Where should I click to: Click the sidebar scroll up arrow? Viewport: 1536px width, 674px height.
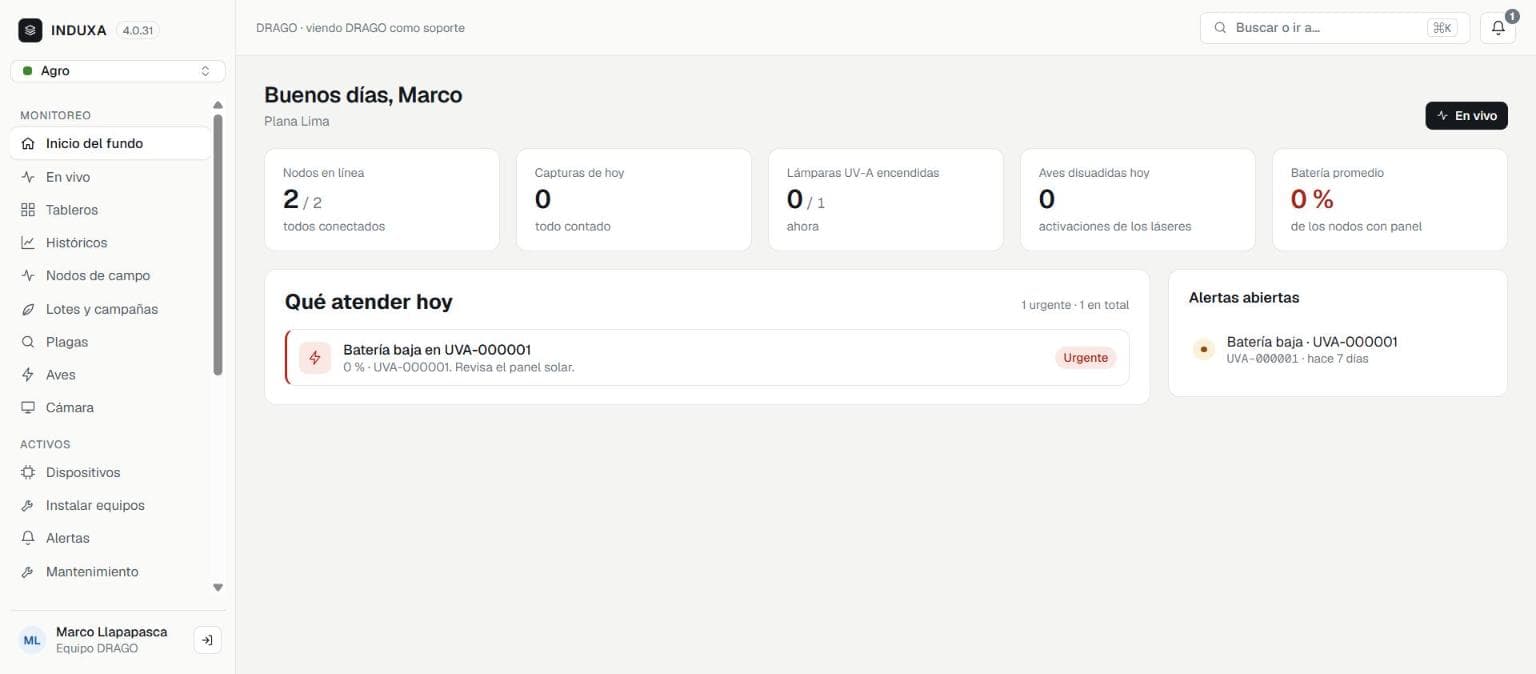coord(218,105)
